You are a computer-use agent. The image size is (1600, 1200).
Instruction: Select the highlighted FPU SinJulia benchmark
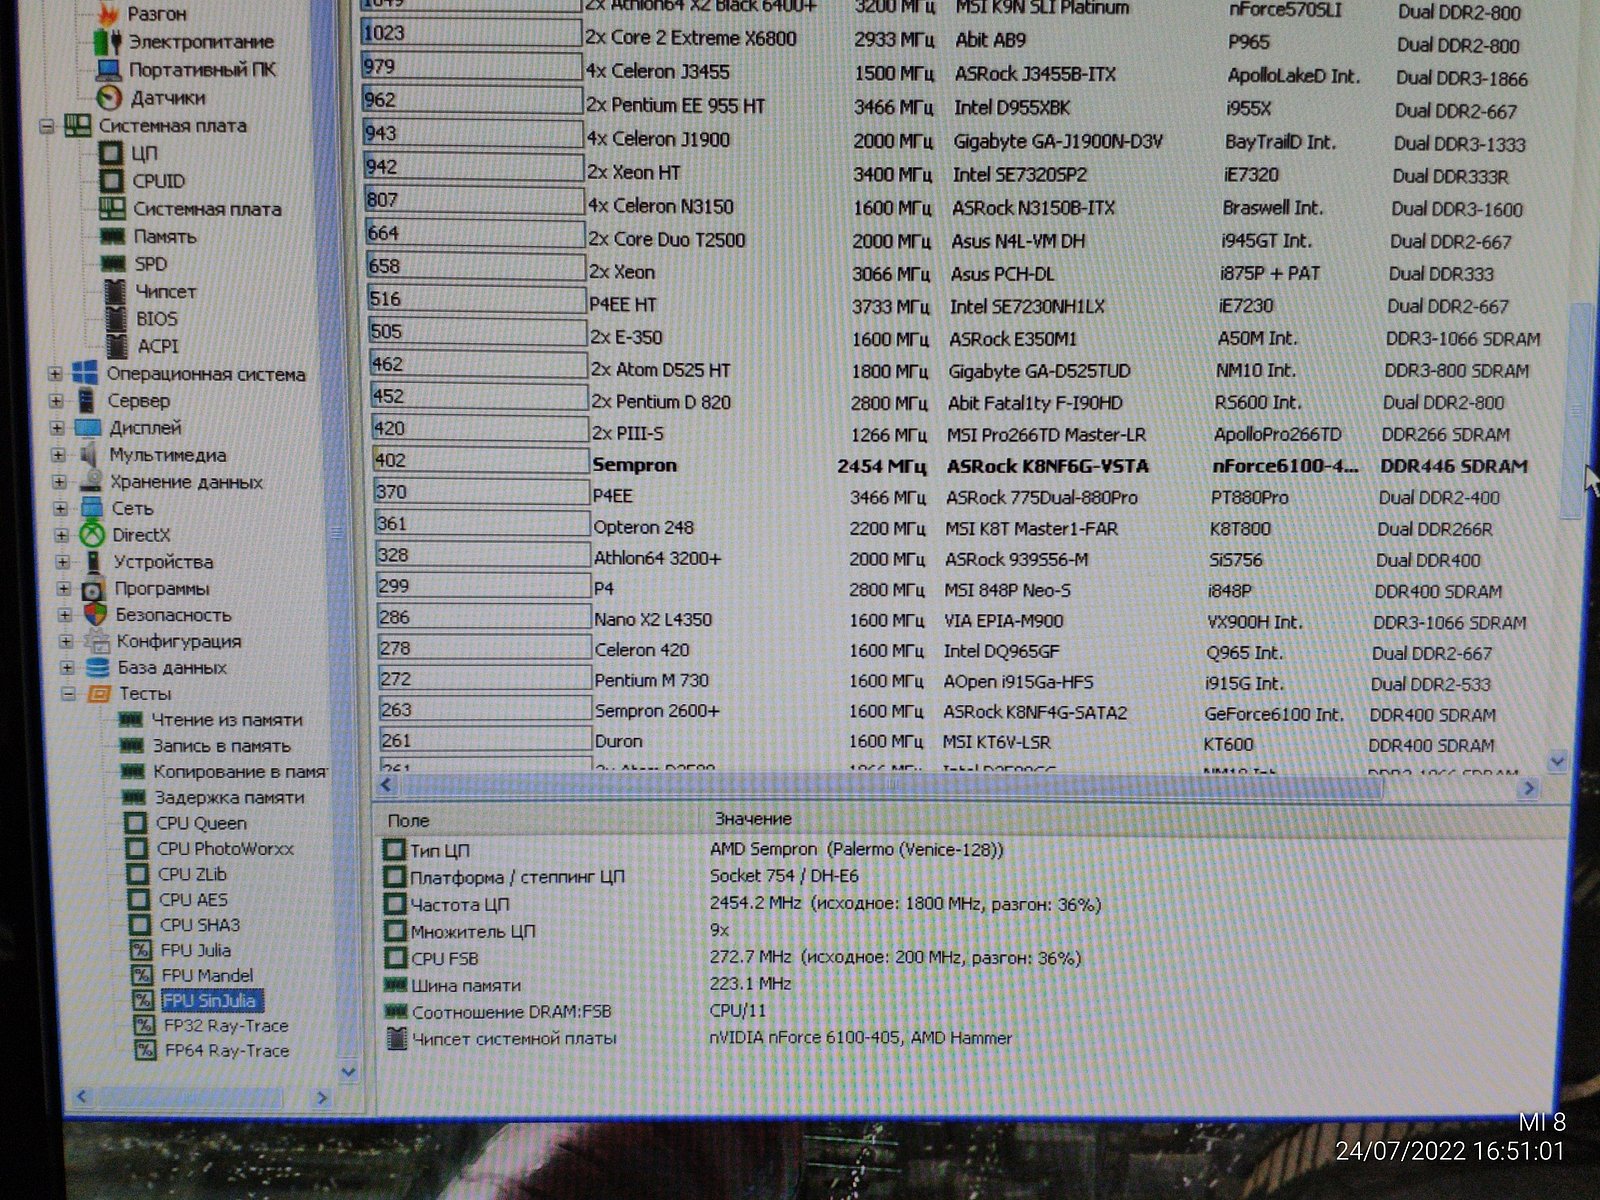[x=210, y=1000]
